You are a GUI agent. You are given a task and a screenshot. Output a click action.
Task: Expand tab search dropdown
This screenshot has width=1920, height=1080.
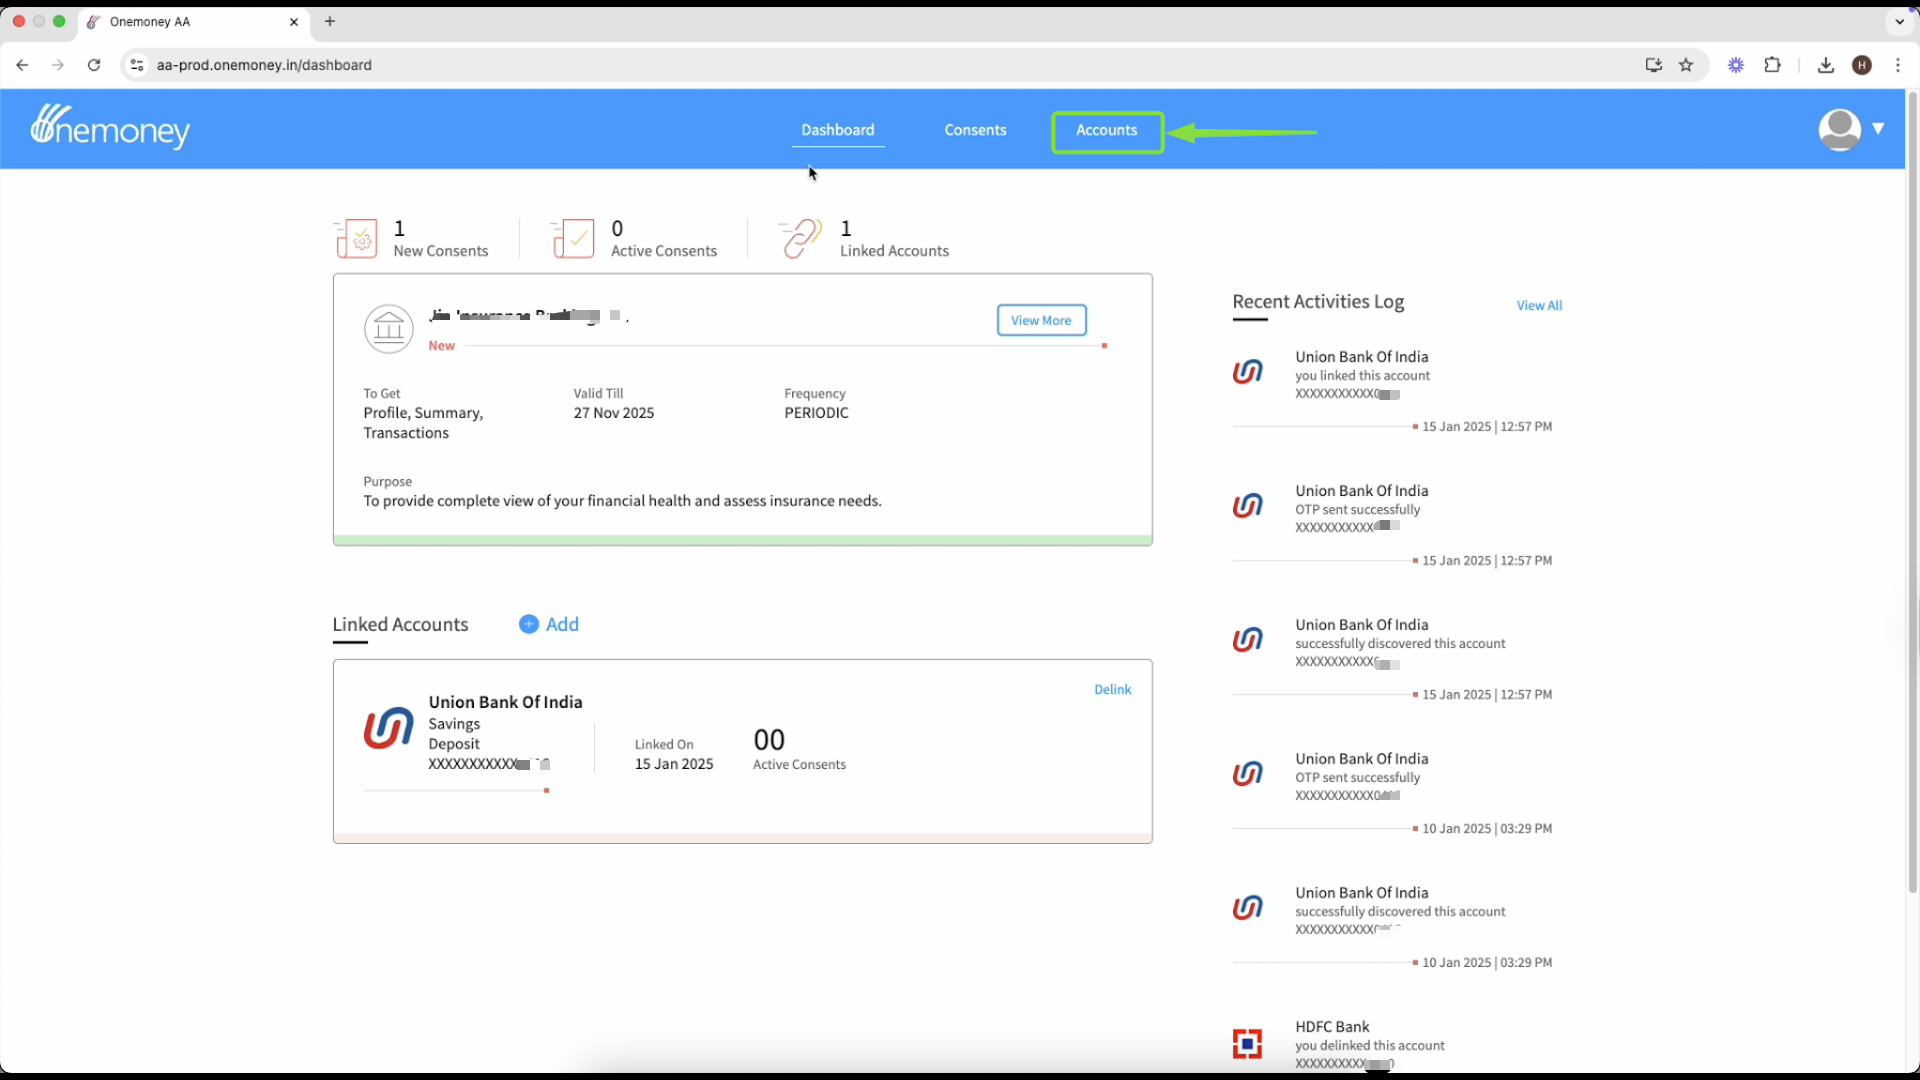1900,21
